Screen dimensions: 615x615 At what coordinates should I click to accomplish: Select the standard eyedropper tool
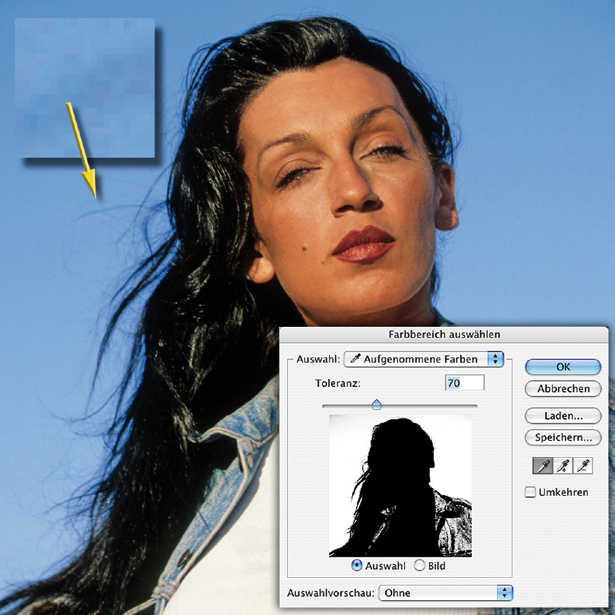pyautogui.click(x=543, y=466)
